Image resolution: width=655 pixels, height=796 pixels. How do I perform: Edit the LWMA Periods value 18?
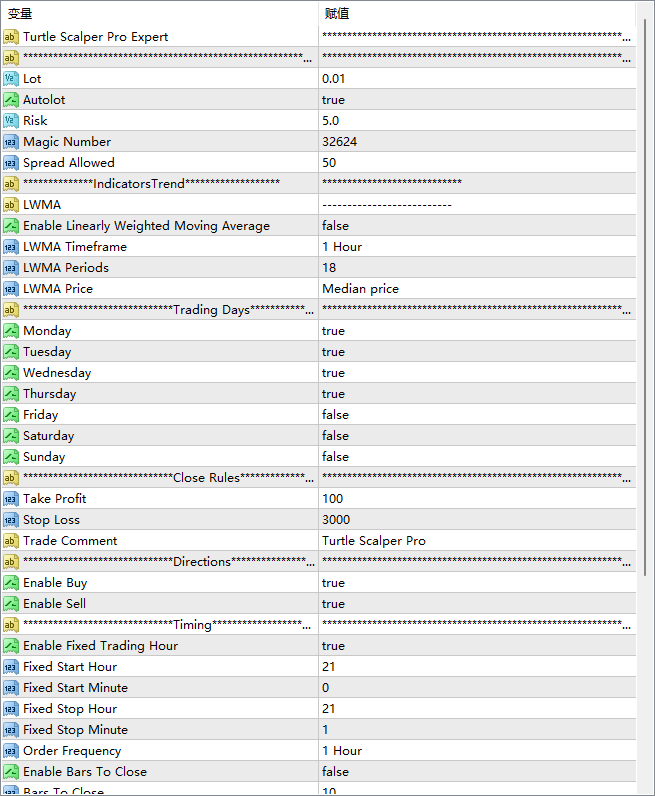[477, 268]
